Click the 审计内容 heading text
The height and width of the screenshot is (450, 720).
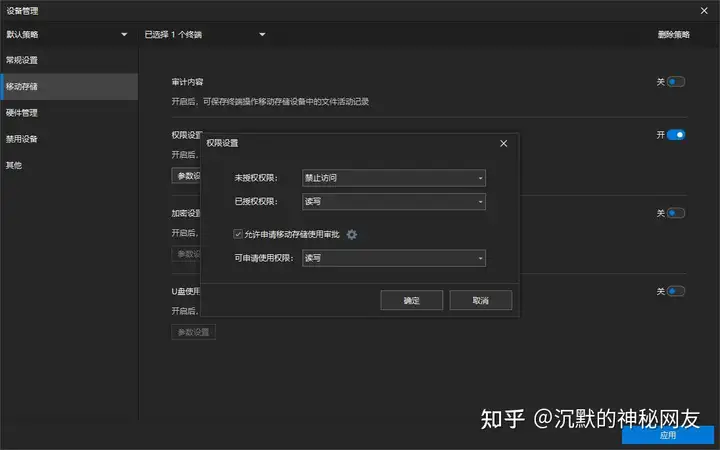pos(187,82)
